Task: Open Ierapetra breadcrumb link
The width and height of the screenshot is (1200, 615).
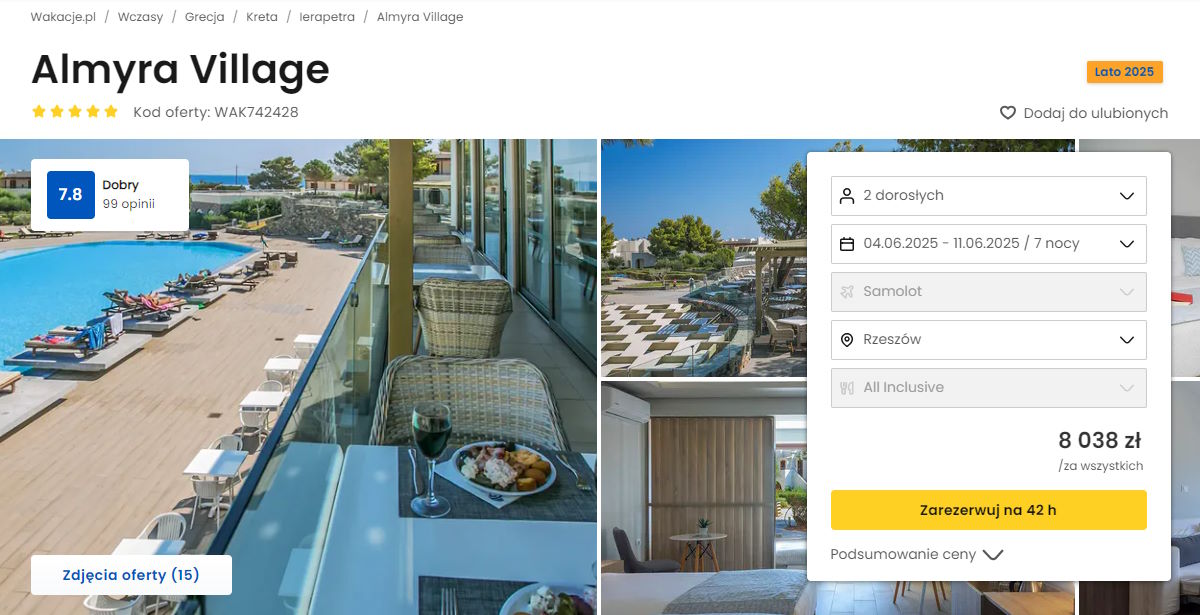Action: (327, 17)
